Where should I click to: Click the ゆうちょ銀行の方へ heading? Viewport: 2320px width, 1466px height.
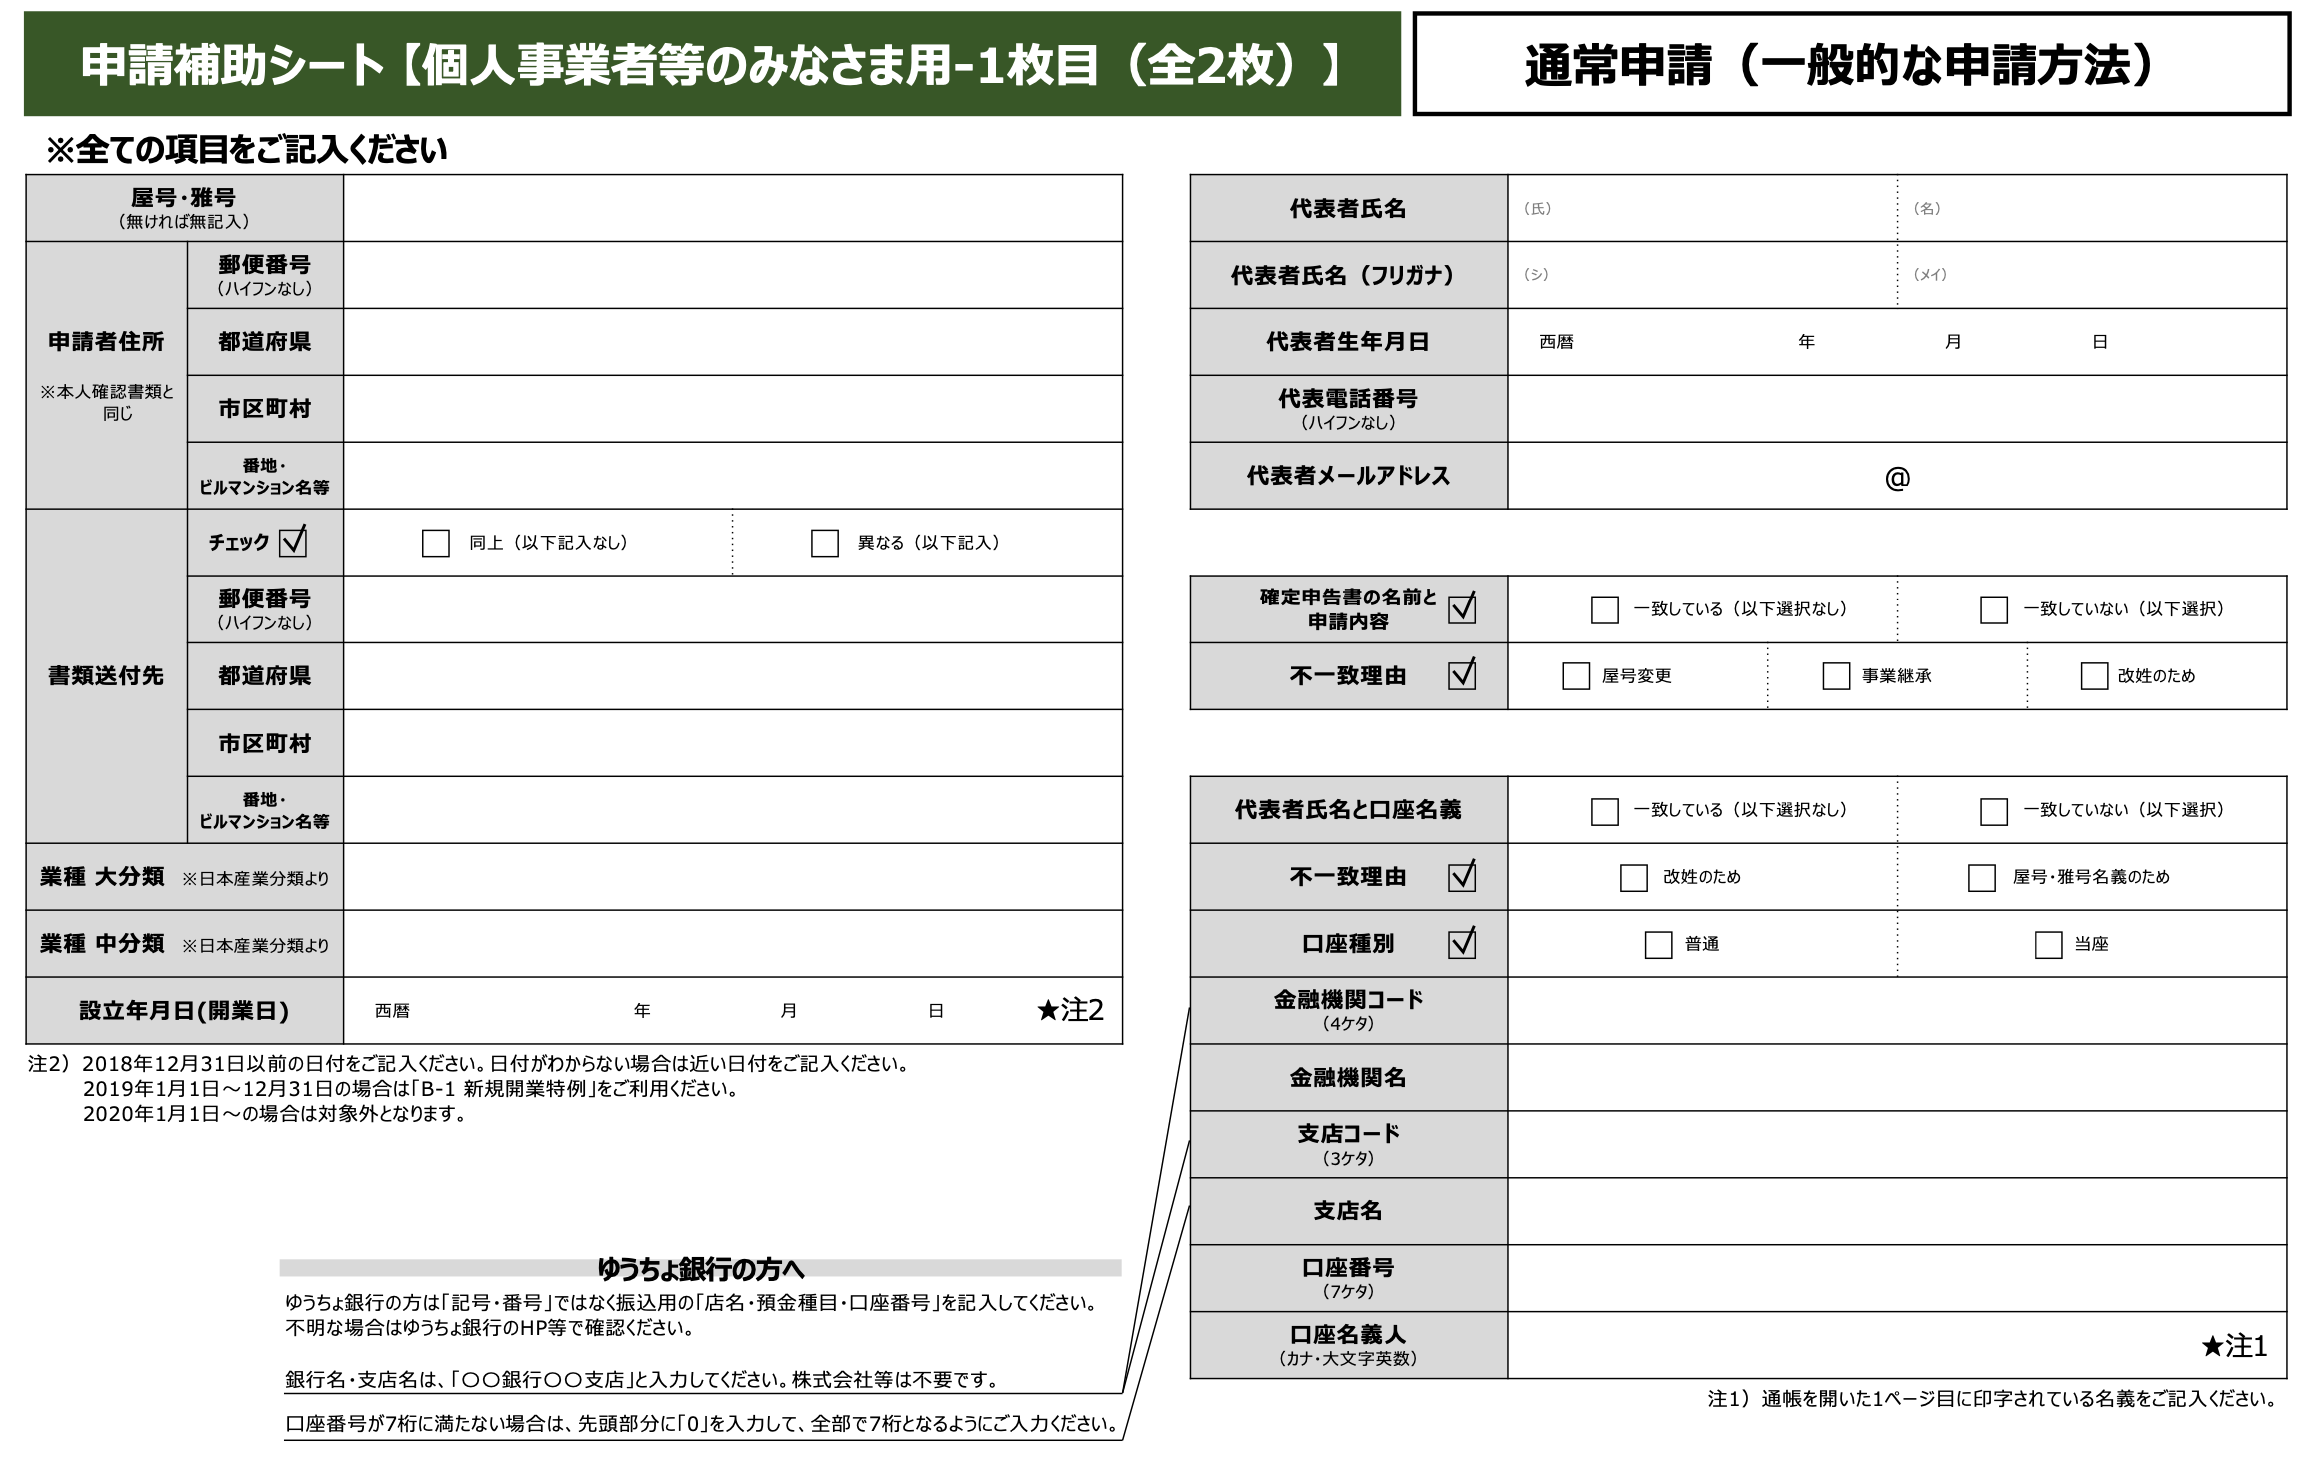[x=700, y=1269]
